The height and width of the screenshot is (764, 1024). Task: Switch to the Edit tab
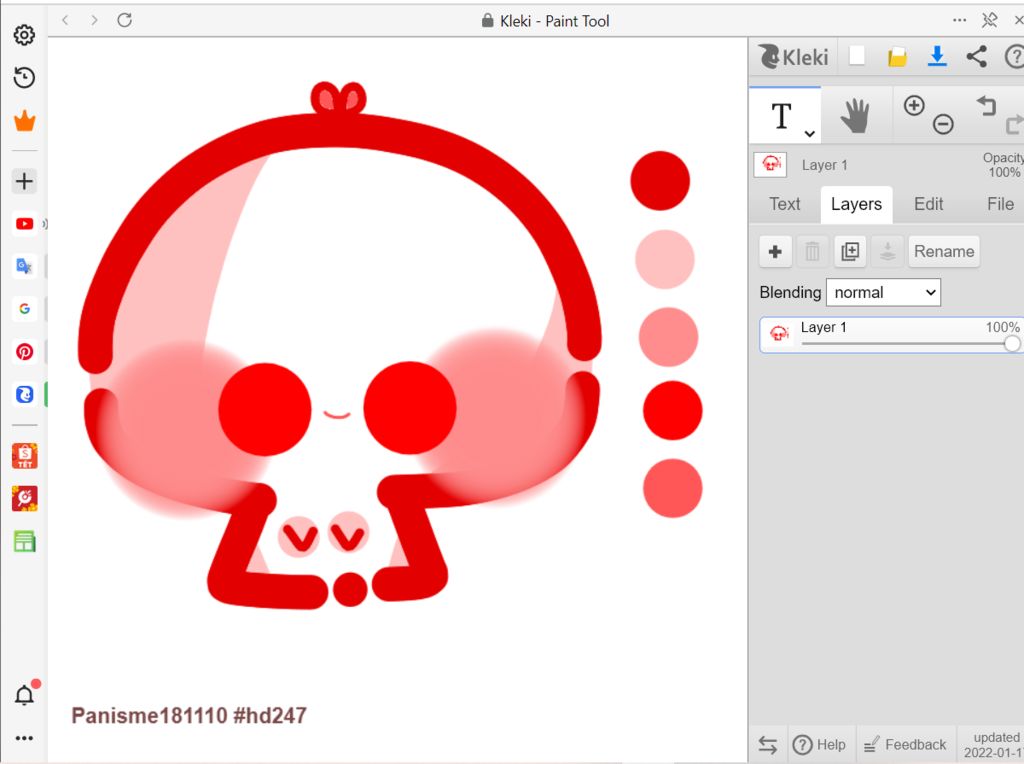coord(929,204)
